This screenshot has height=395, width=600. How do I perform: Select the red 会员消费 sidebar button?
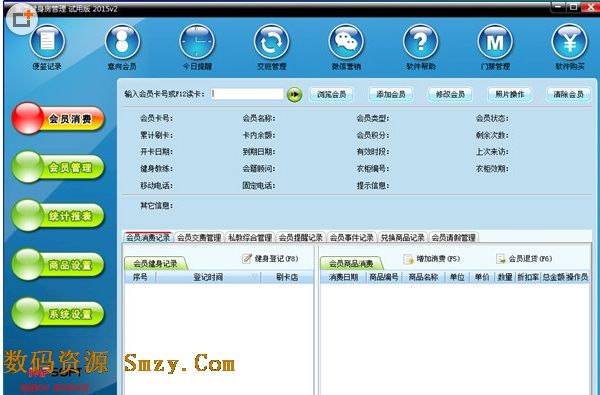click(58, 119)
